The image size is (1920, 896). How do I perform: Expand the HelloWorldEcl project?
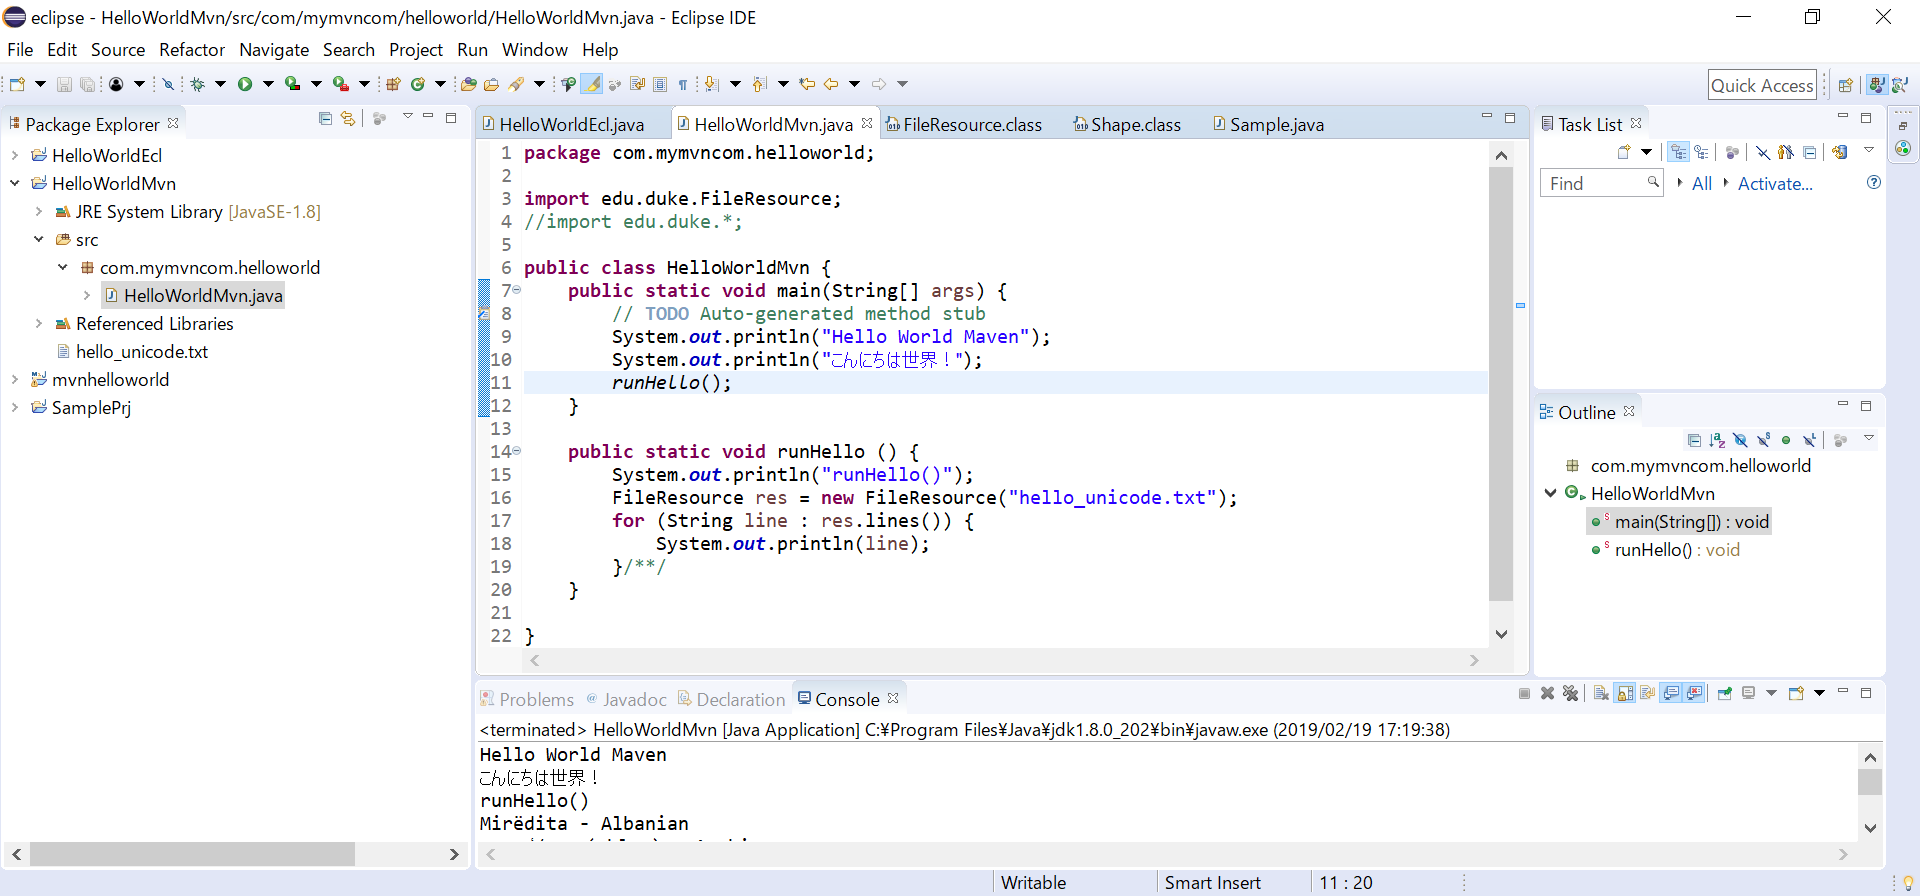15,155
